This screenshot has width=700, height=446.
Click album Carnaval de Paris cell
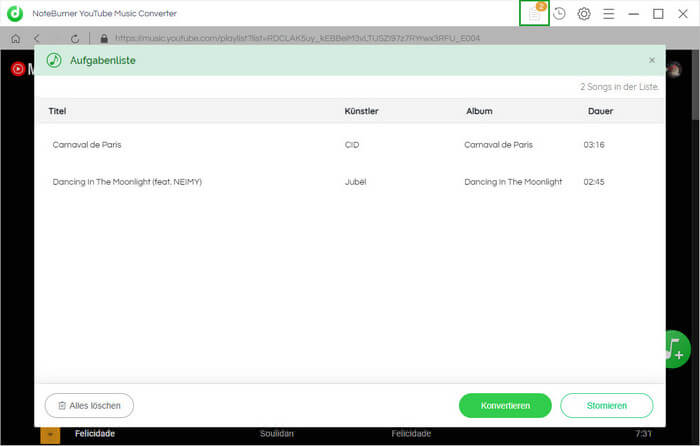tap(498, 145)
